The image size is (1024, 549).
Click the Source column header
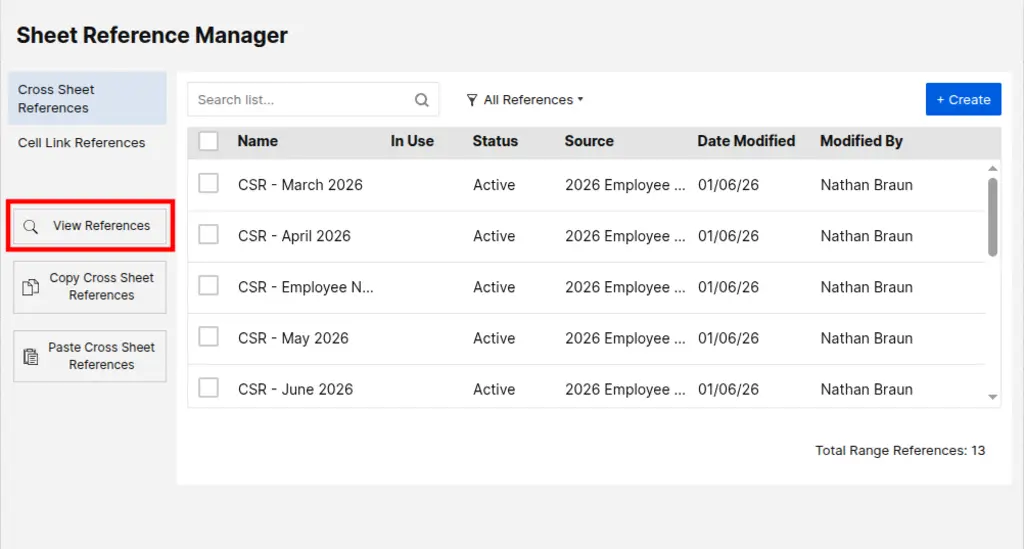(589, 141)
